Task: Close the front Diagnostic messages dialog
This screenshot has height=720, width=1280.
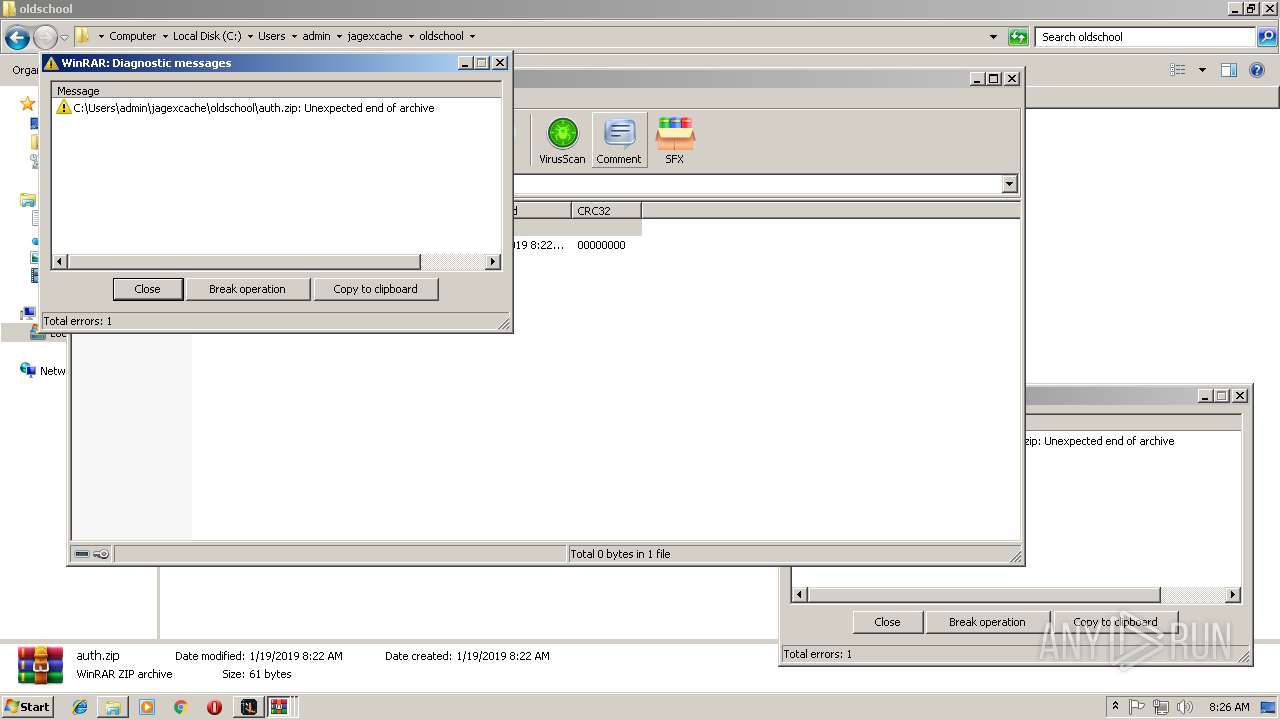Action: point(147,289)
